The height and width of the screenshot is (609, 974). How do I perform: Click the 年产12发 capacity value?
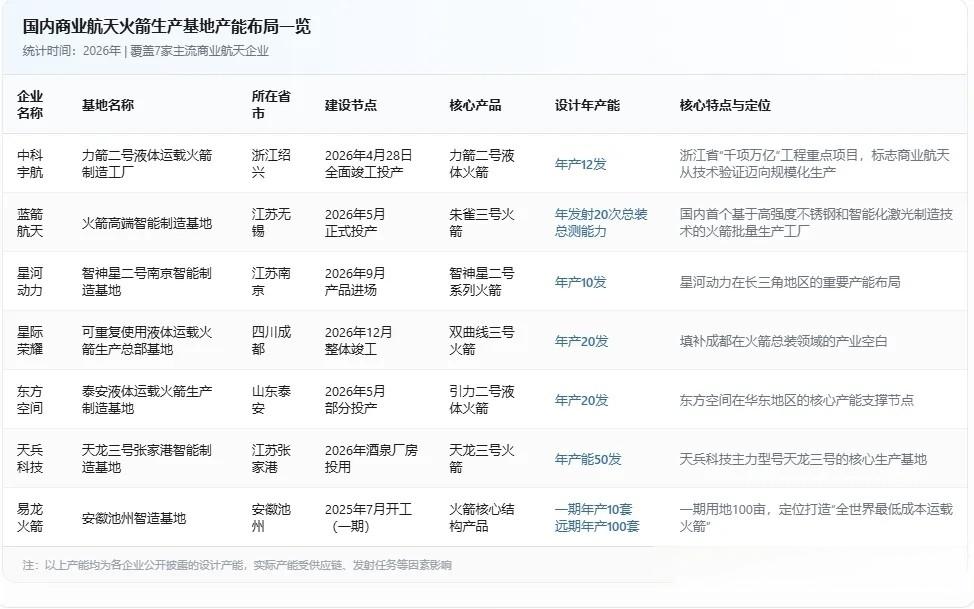(580, 164)
